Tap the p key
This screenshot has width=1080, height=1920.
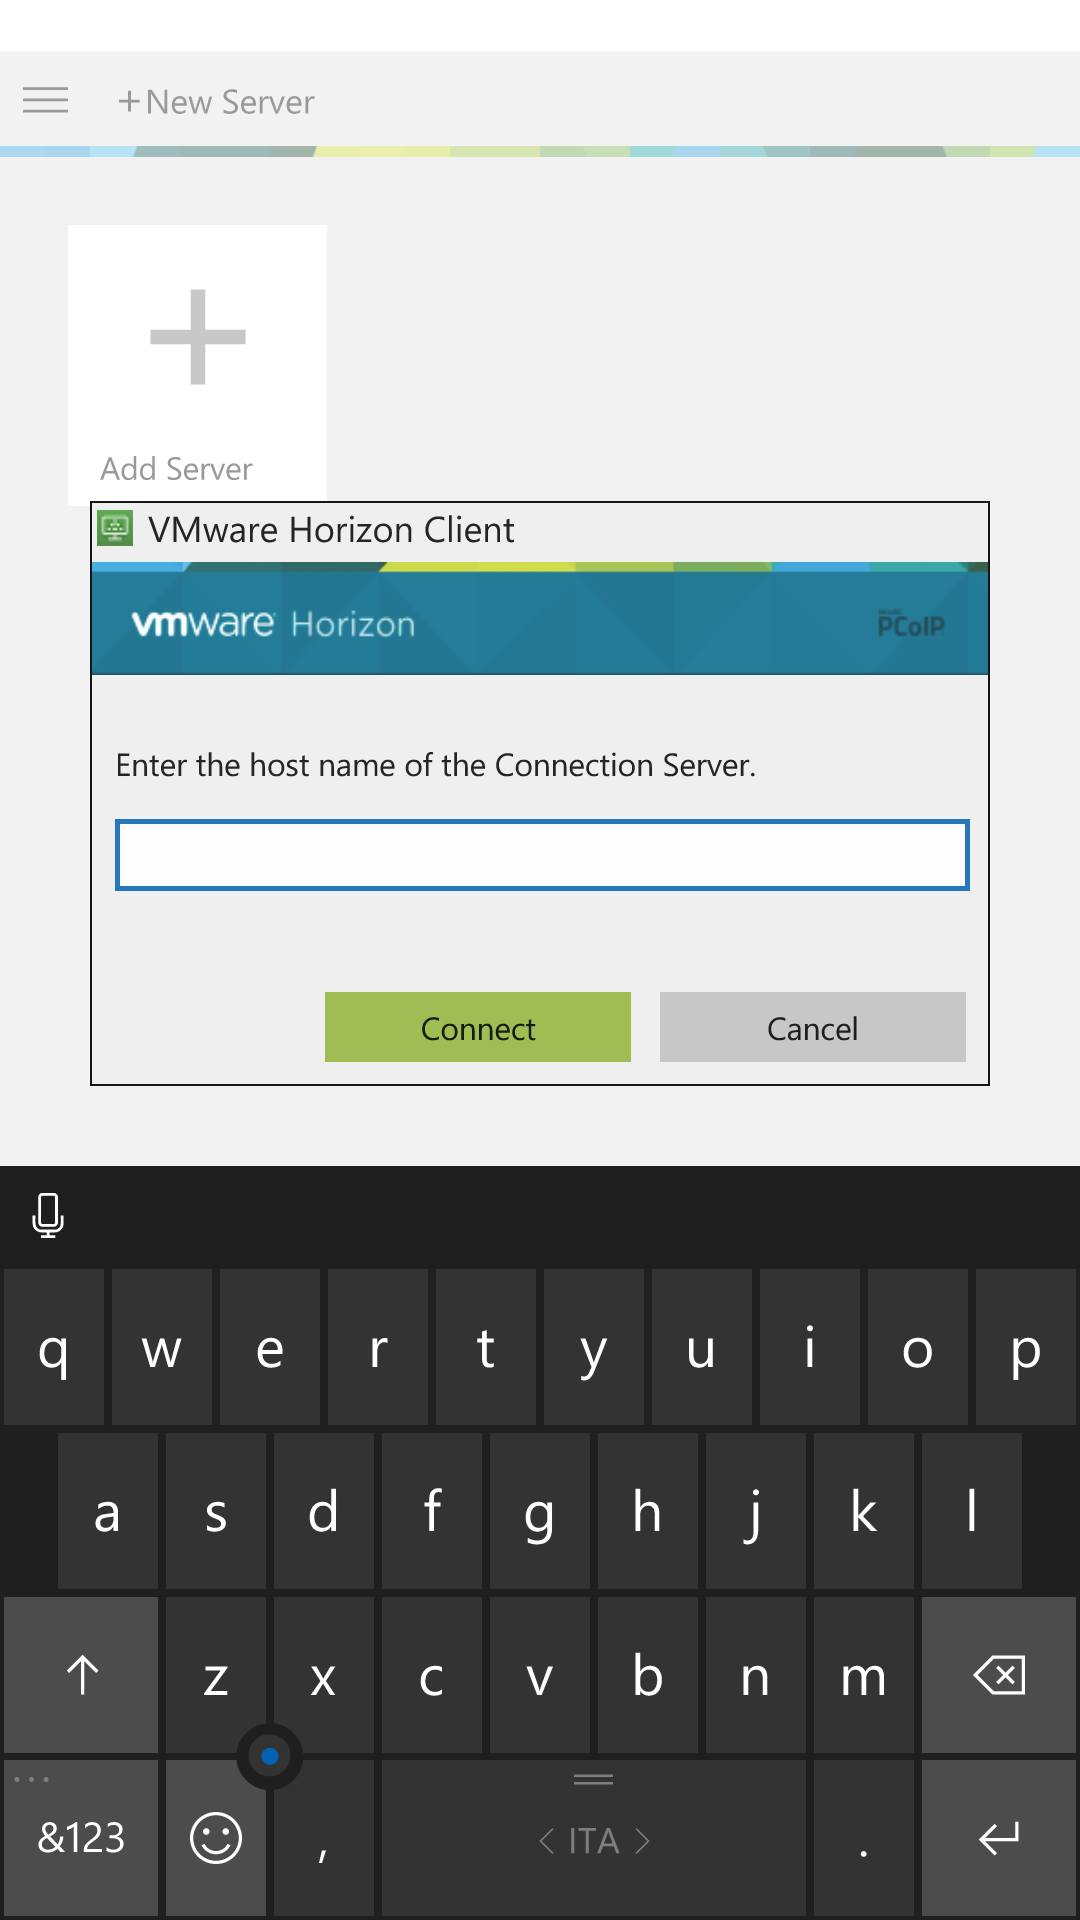(1026, 1347)
